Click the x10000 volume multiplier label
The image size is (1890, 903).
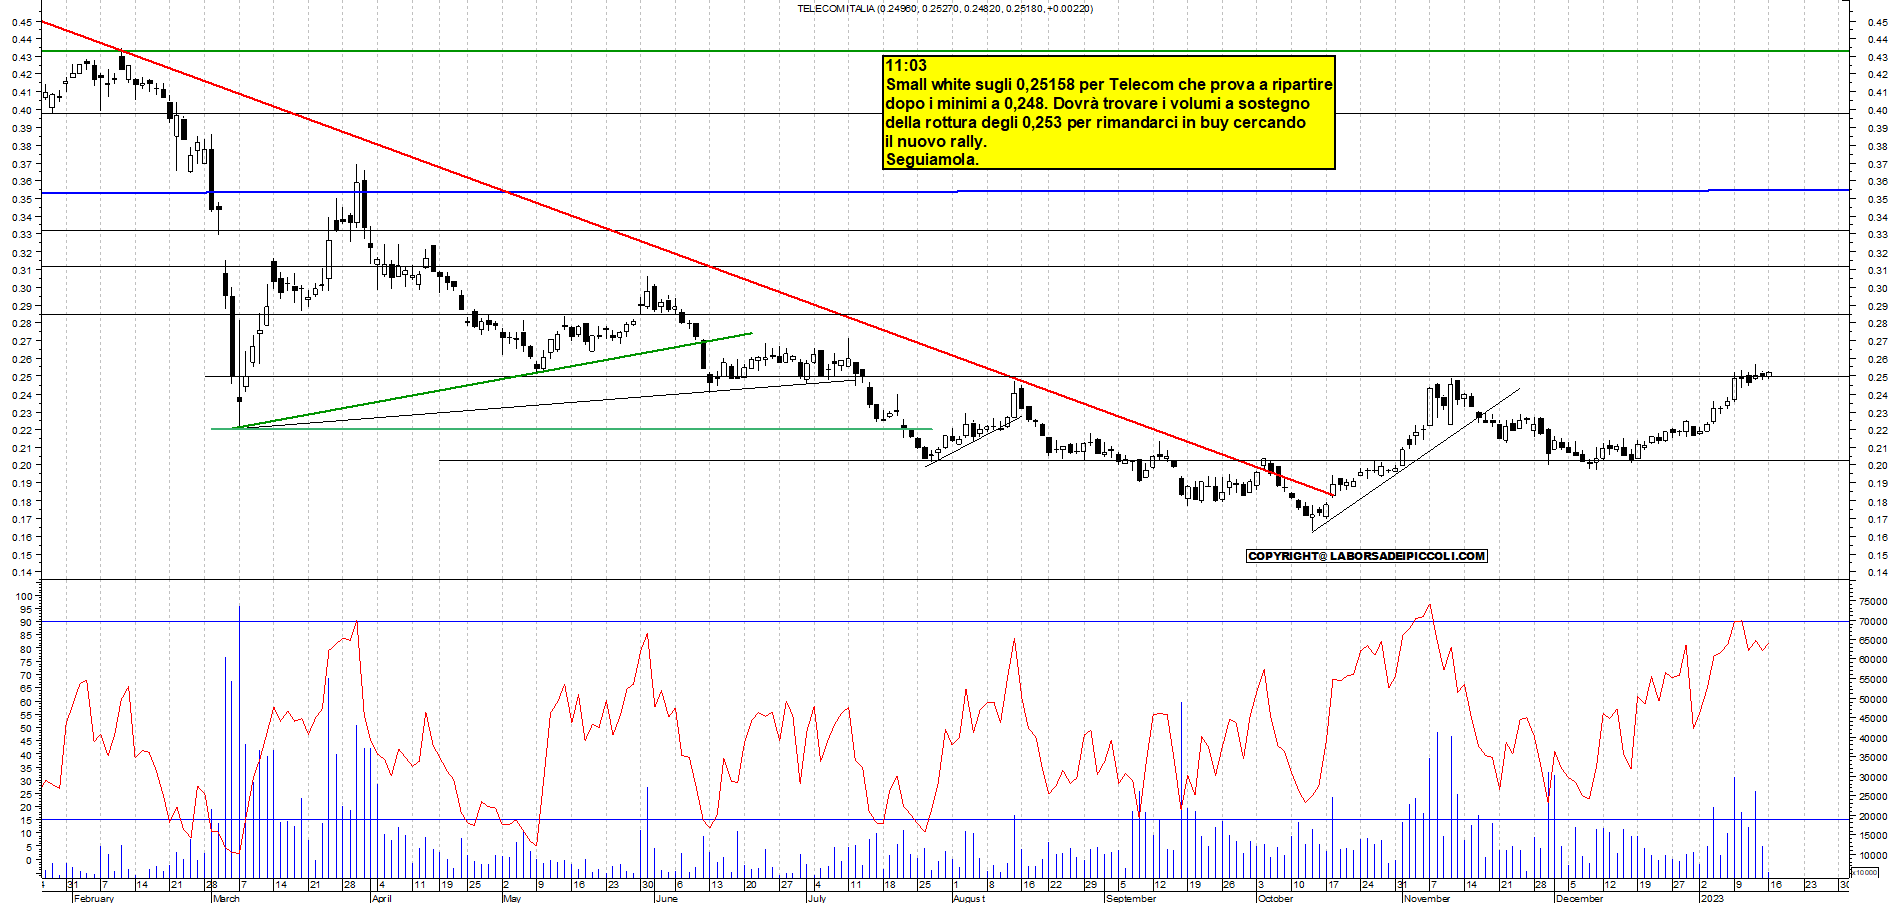[x=1865, y=872]
